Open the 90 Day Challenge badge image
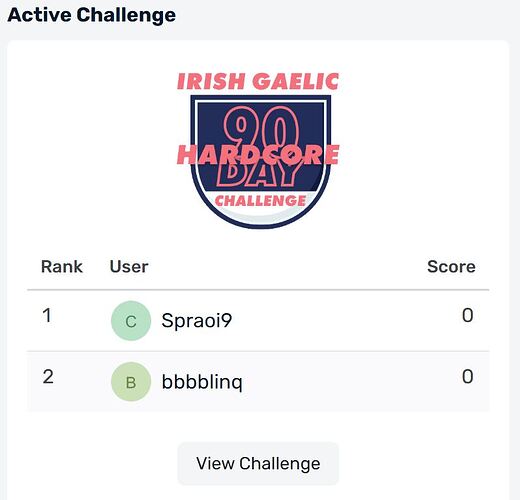 (x=258, y=151)
